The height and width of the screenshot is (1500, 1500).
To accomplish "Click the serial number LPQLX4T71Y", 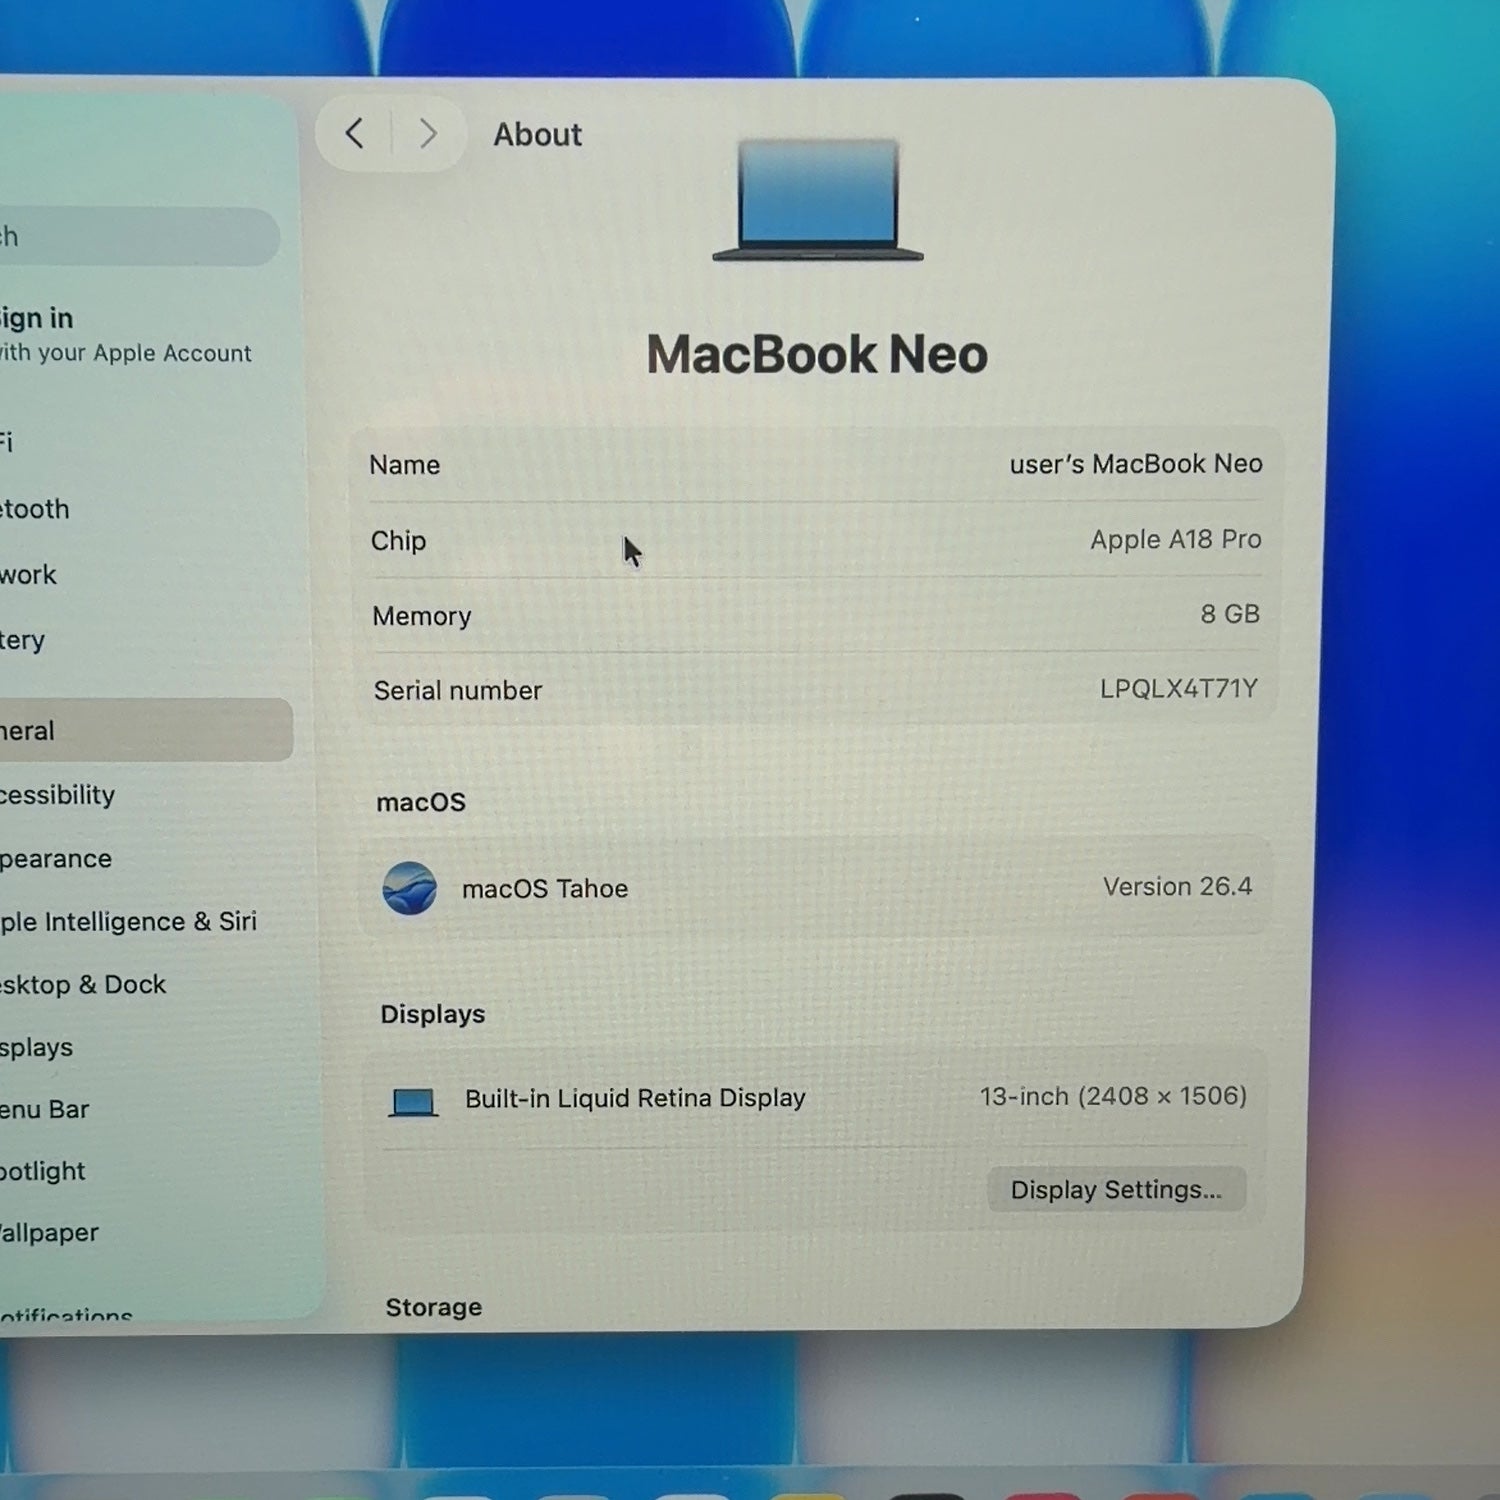I will click(x=1179, y=689).
